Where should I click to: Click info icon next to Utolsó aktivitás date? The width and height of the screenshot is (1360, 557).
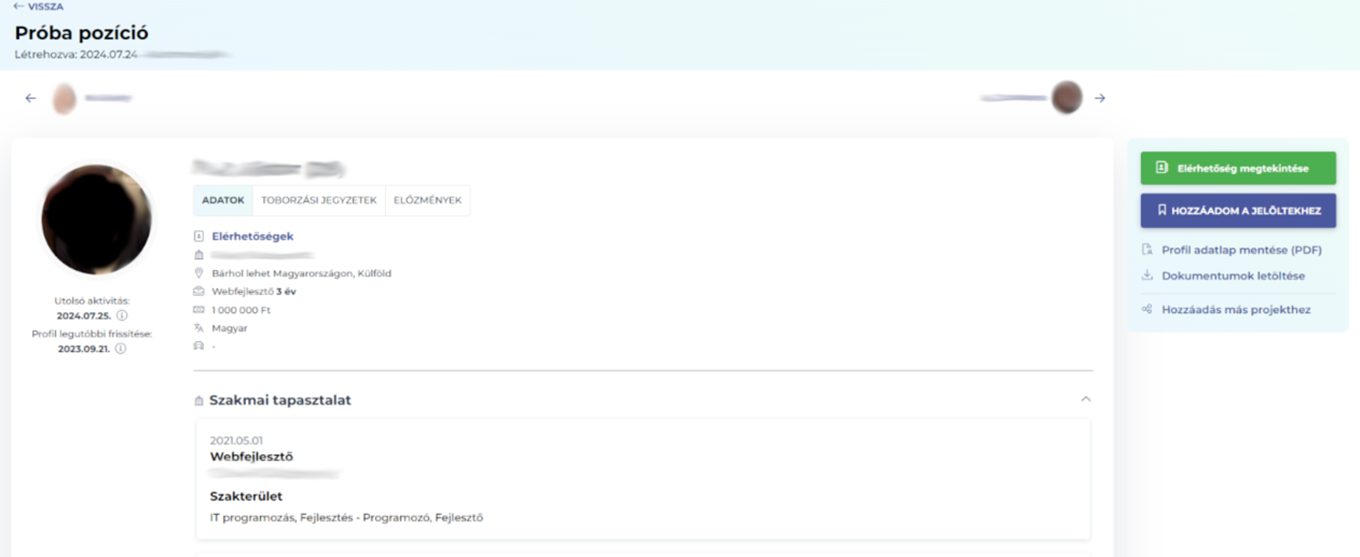click(122, 316)
